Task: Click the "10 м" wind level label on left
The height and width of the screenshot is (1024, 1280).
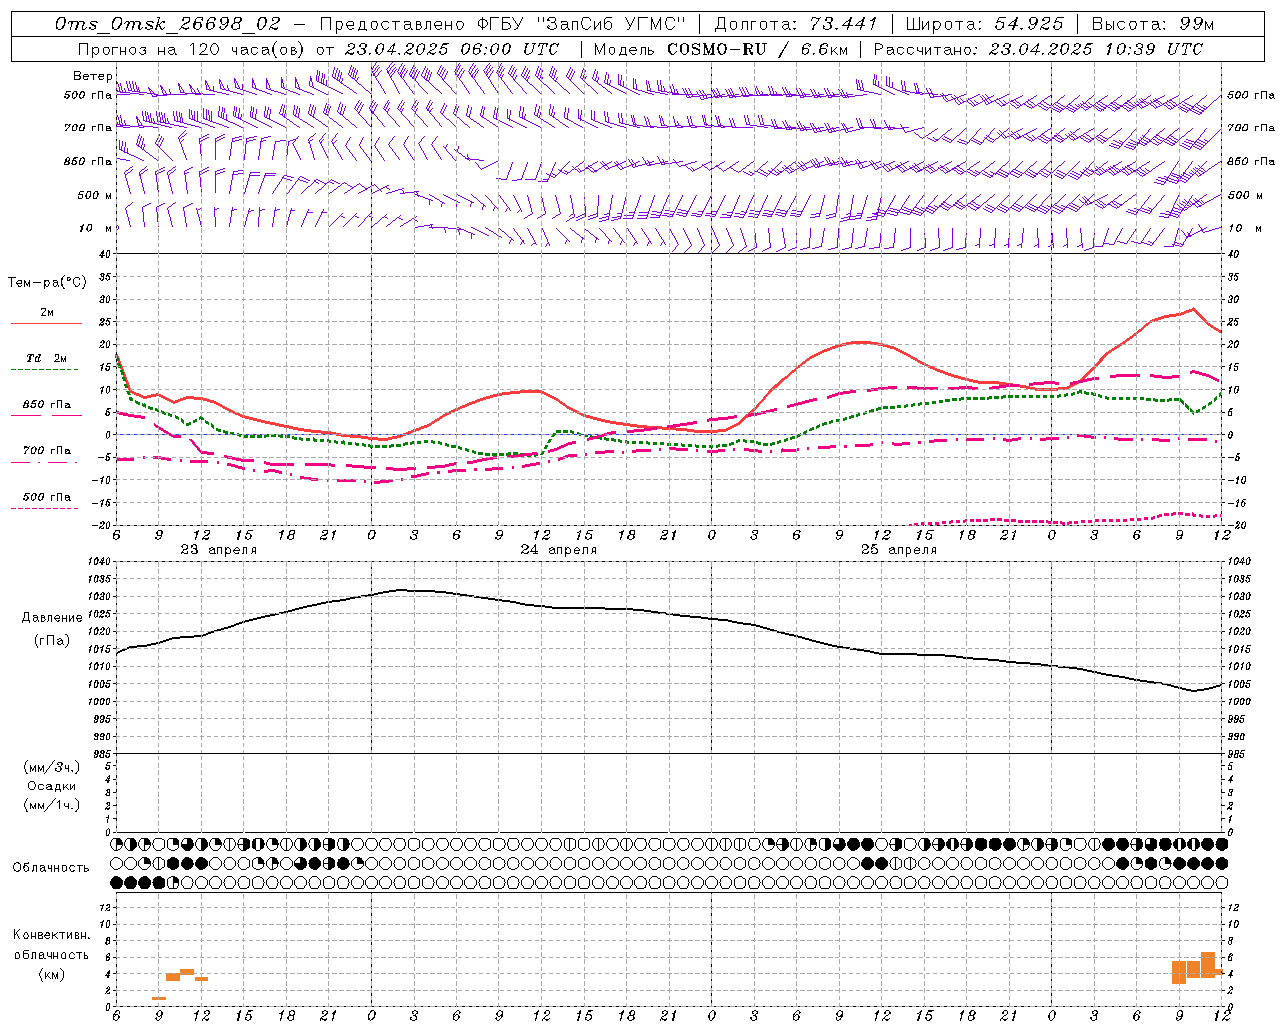Action: point(95,228)
